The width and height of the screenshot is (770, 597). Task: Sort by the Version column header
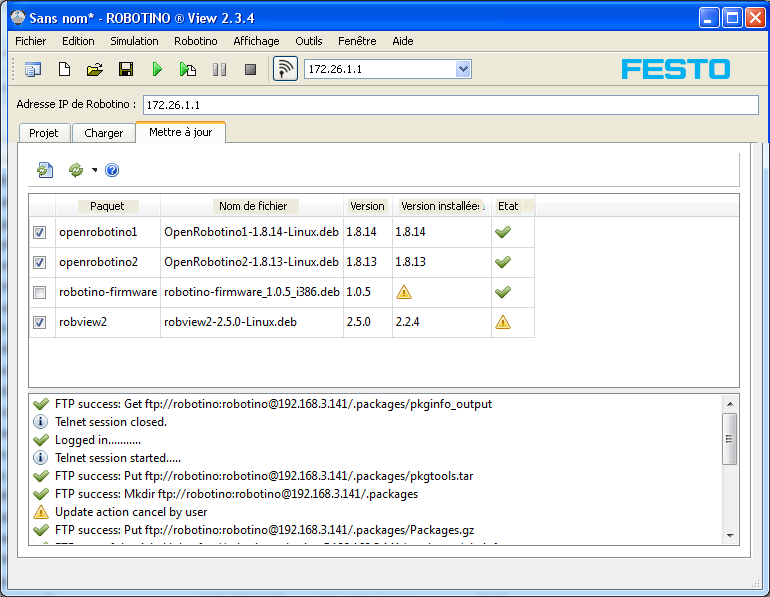(x=367, y=206)
